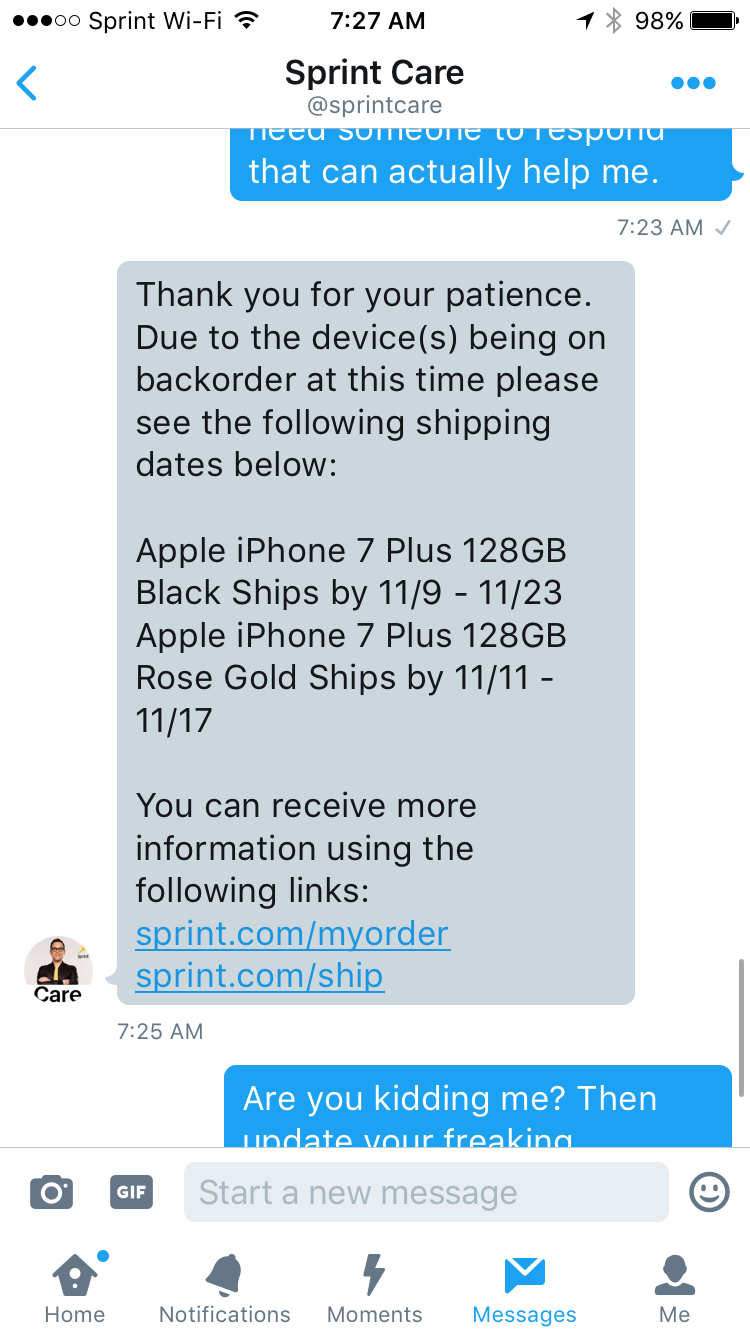
Task: Tap the Sprint Care avatar photo
Action: coord(58,969)
